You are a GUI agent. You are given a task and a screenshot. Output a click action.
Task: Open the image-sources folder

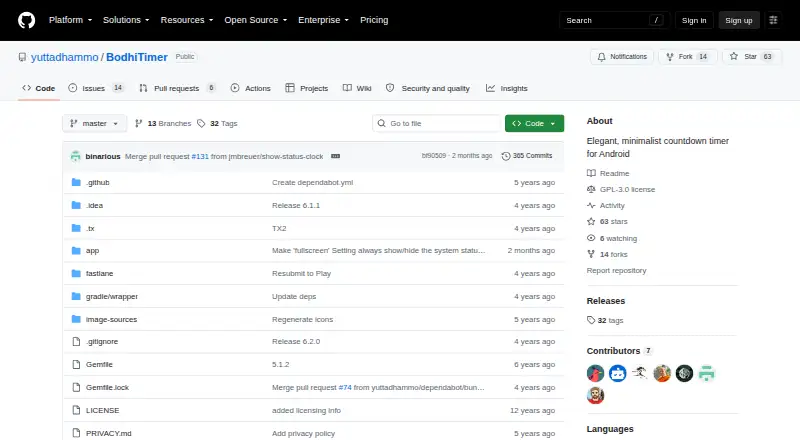[111, 320]
